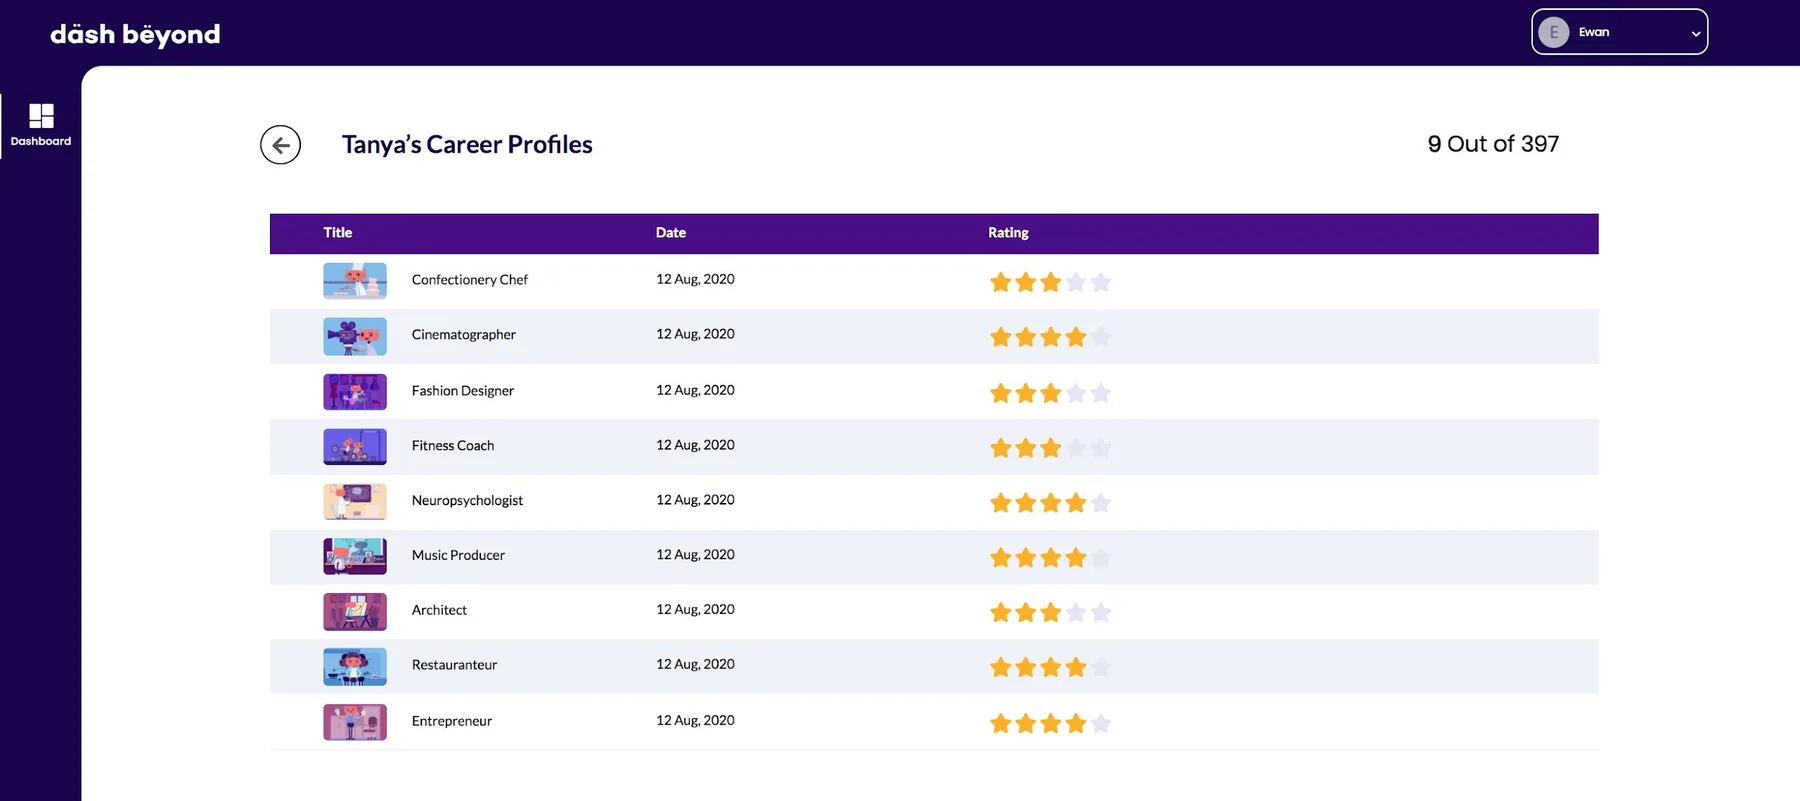Select the Entrepreneur title

click(452, 721)
